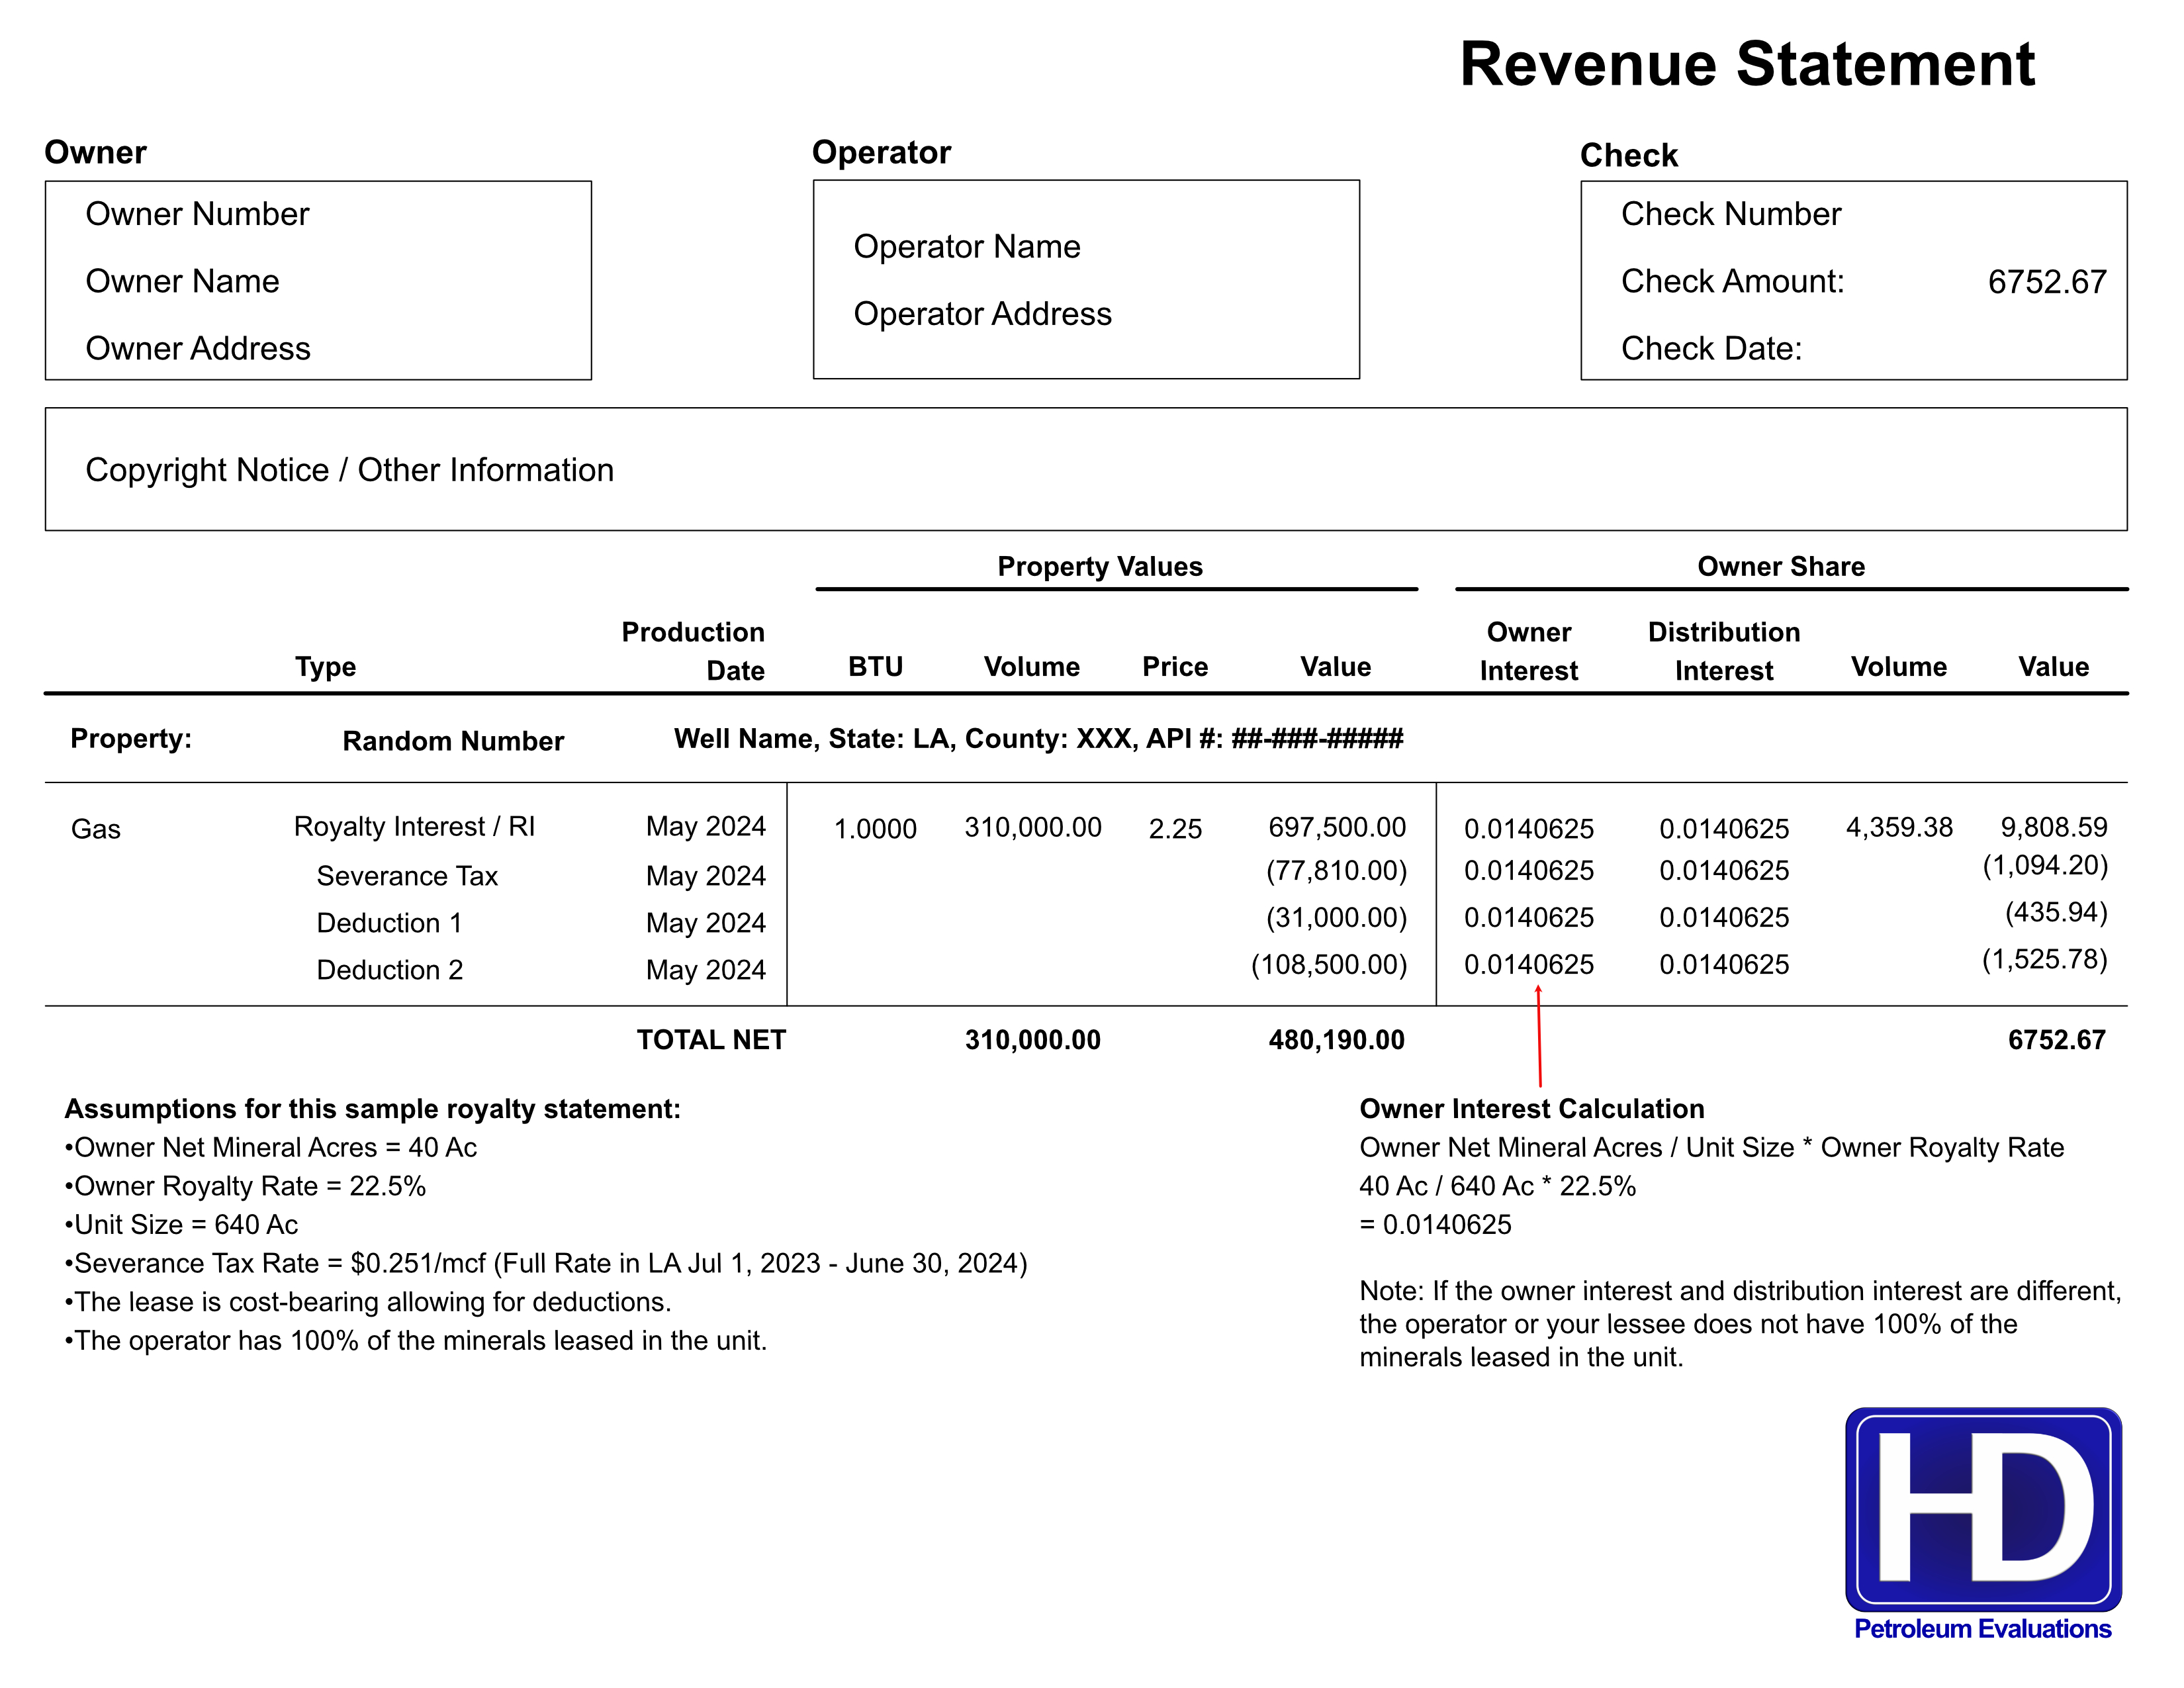Select the Deduction 2 row label
The height and width of the screenshot is (1688, 2184).
(x=390, y=970)
